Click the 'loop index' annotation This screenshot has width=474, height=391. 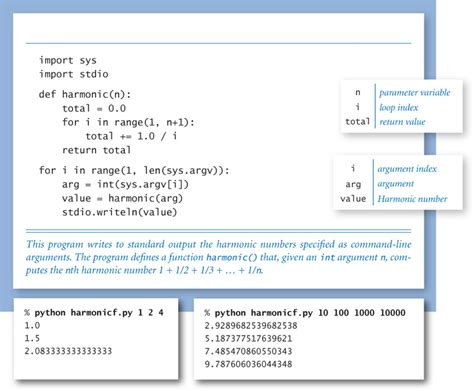(398, 107)
